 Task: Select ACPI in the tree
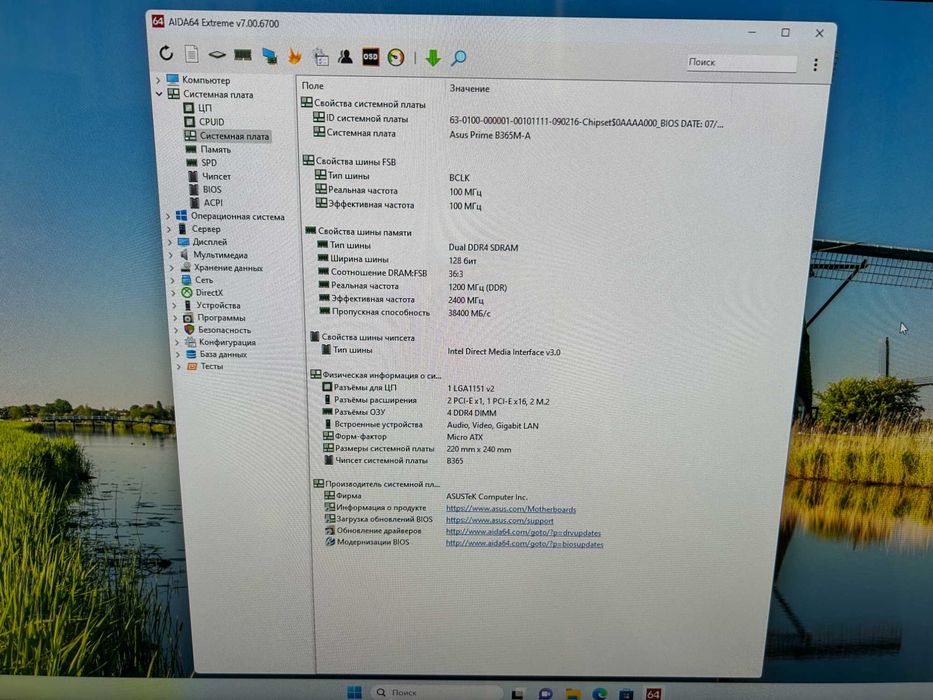pyautogui.click(x=213, y=202)
